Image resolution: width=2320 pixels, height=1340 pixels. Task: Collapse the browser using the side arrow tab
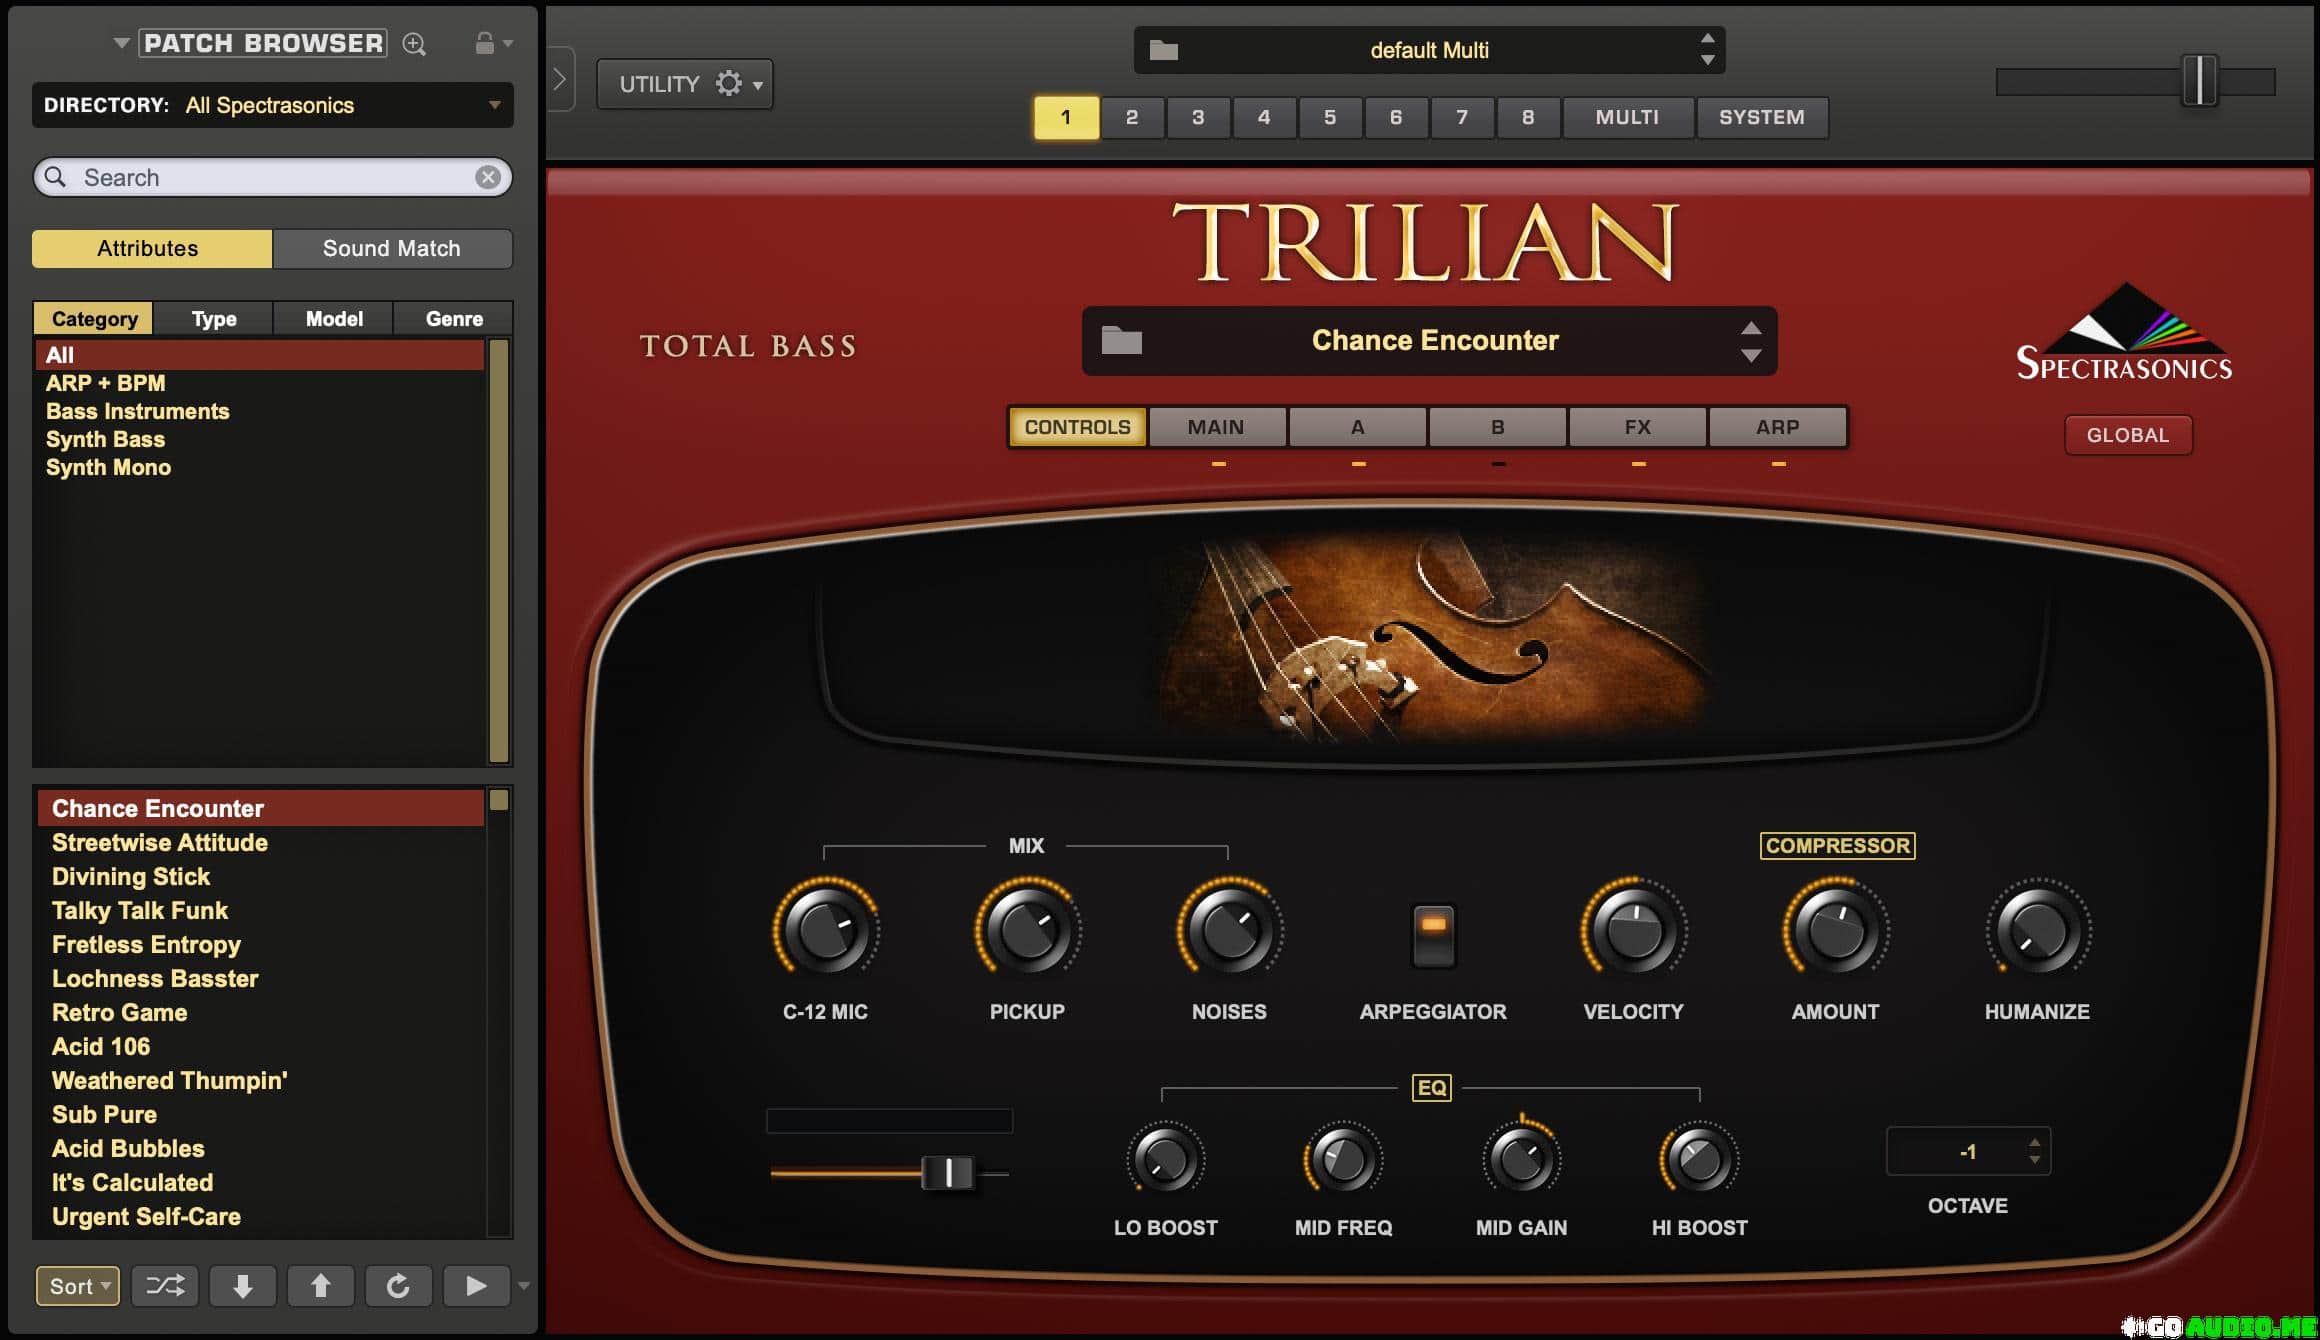point(560,79)
